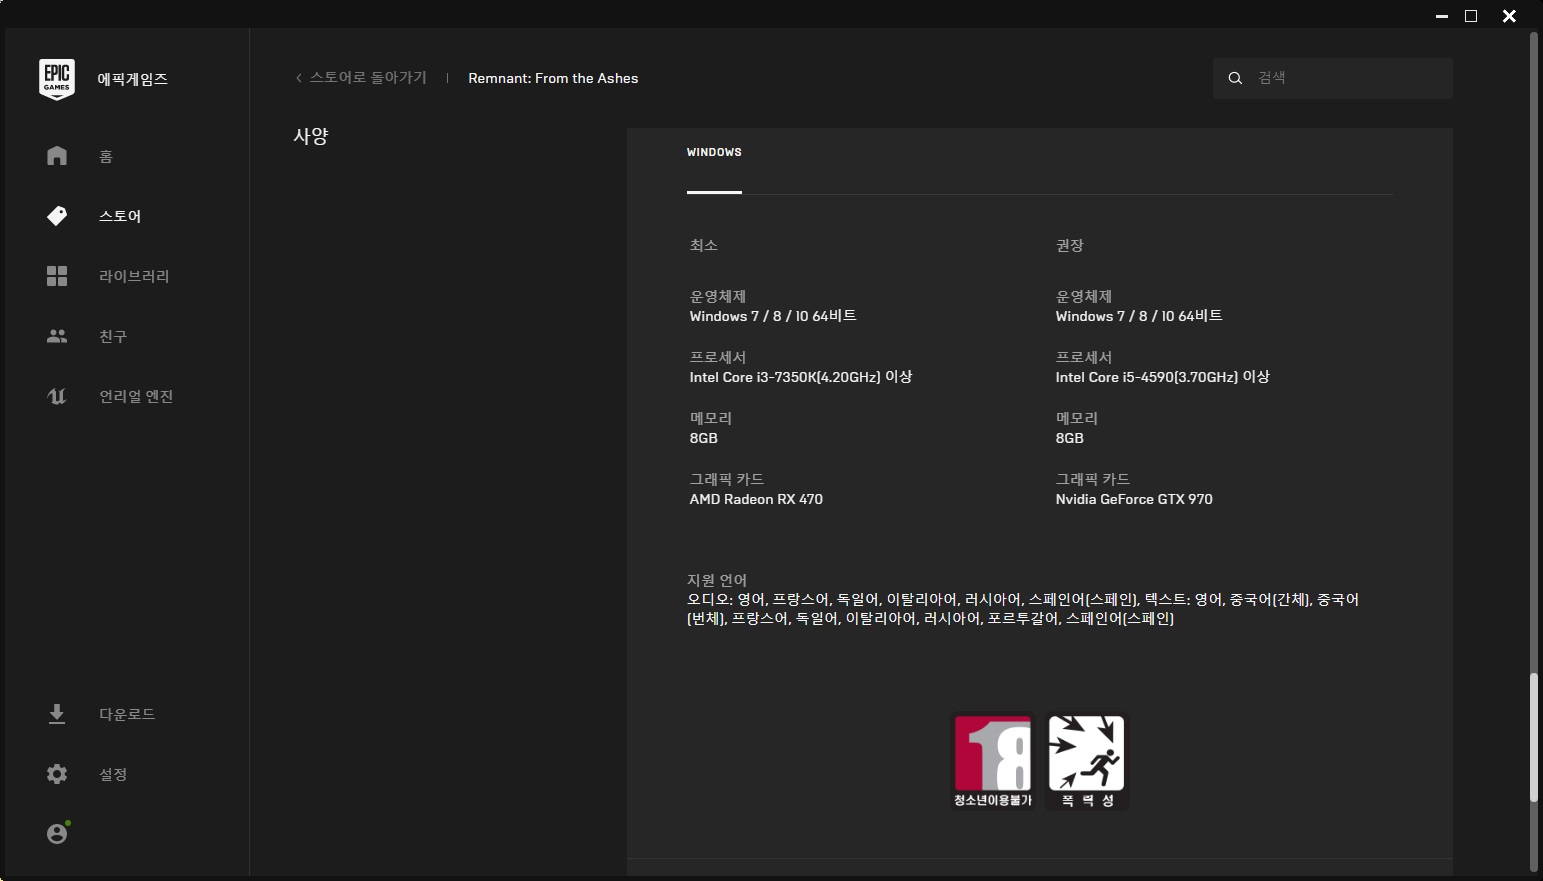The width and height of the screenshot is (1543, 881).
Task: Click minimum 운영체제 Windows 7 / 8 / 10 text
Action: (773, 316)
